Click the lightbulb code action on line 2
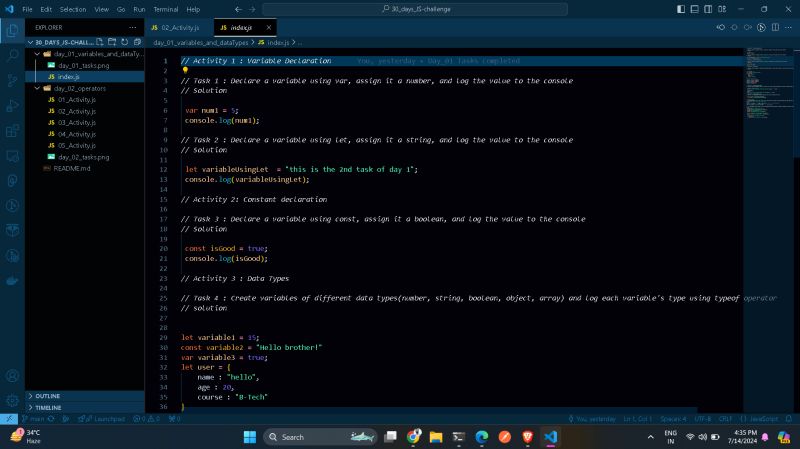 (185, 70)
